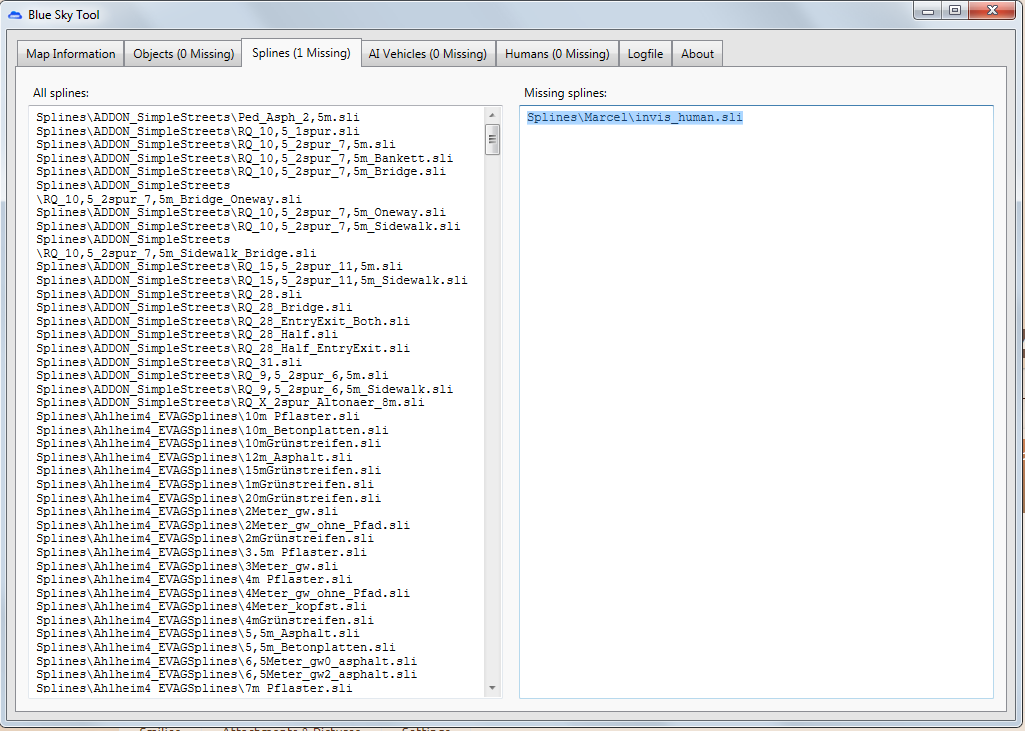Viewport: 1025px width, 731px height.
Task: Select the Splines (1 Missing) tab
Action: pos(301,53)
